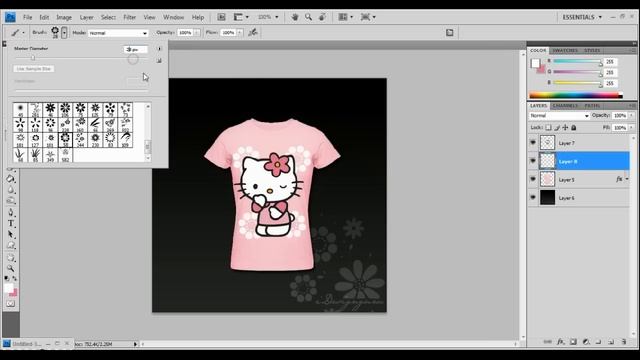Image resolution: width=640 pixels, height=360 pixels.
Task: Click the Photoshop logo icon
Action: (x=10, y=17)
